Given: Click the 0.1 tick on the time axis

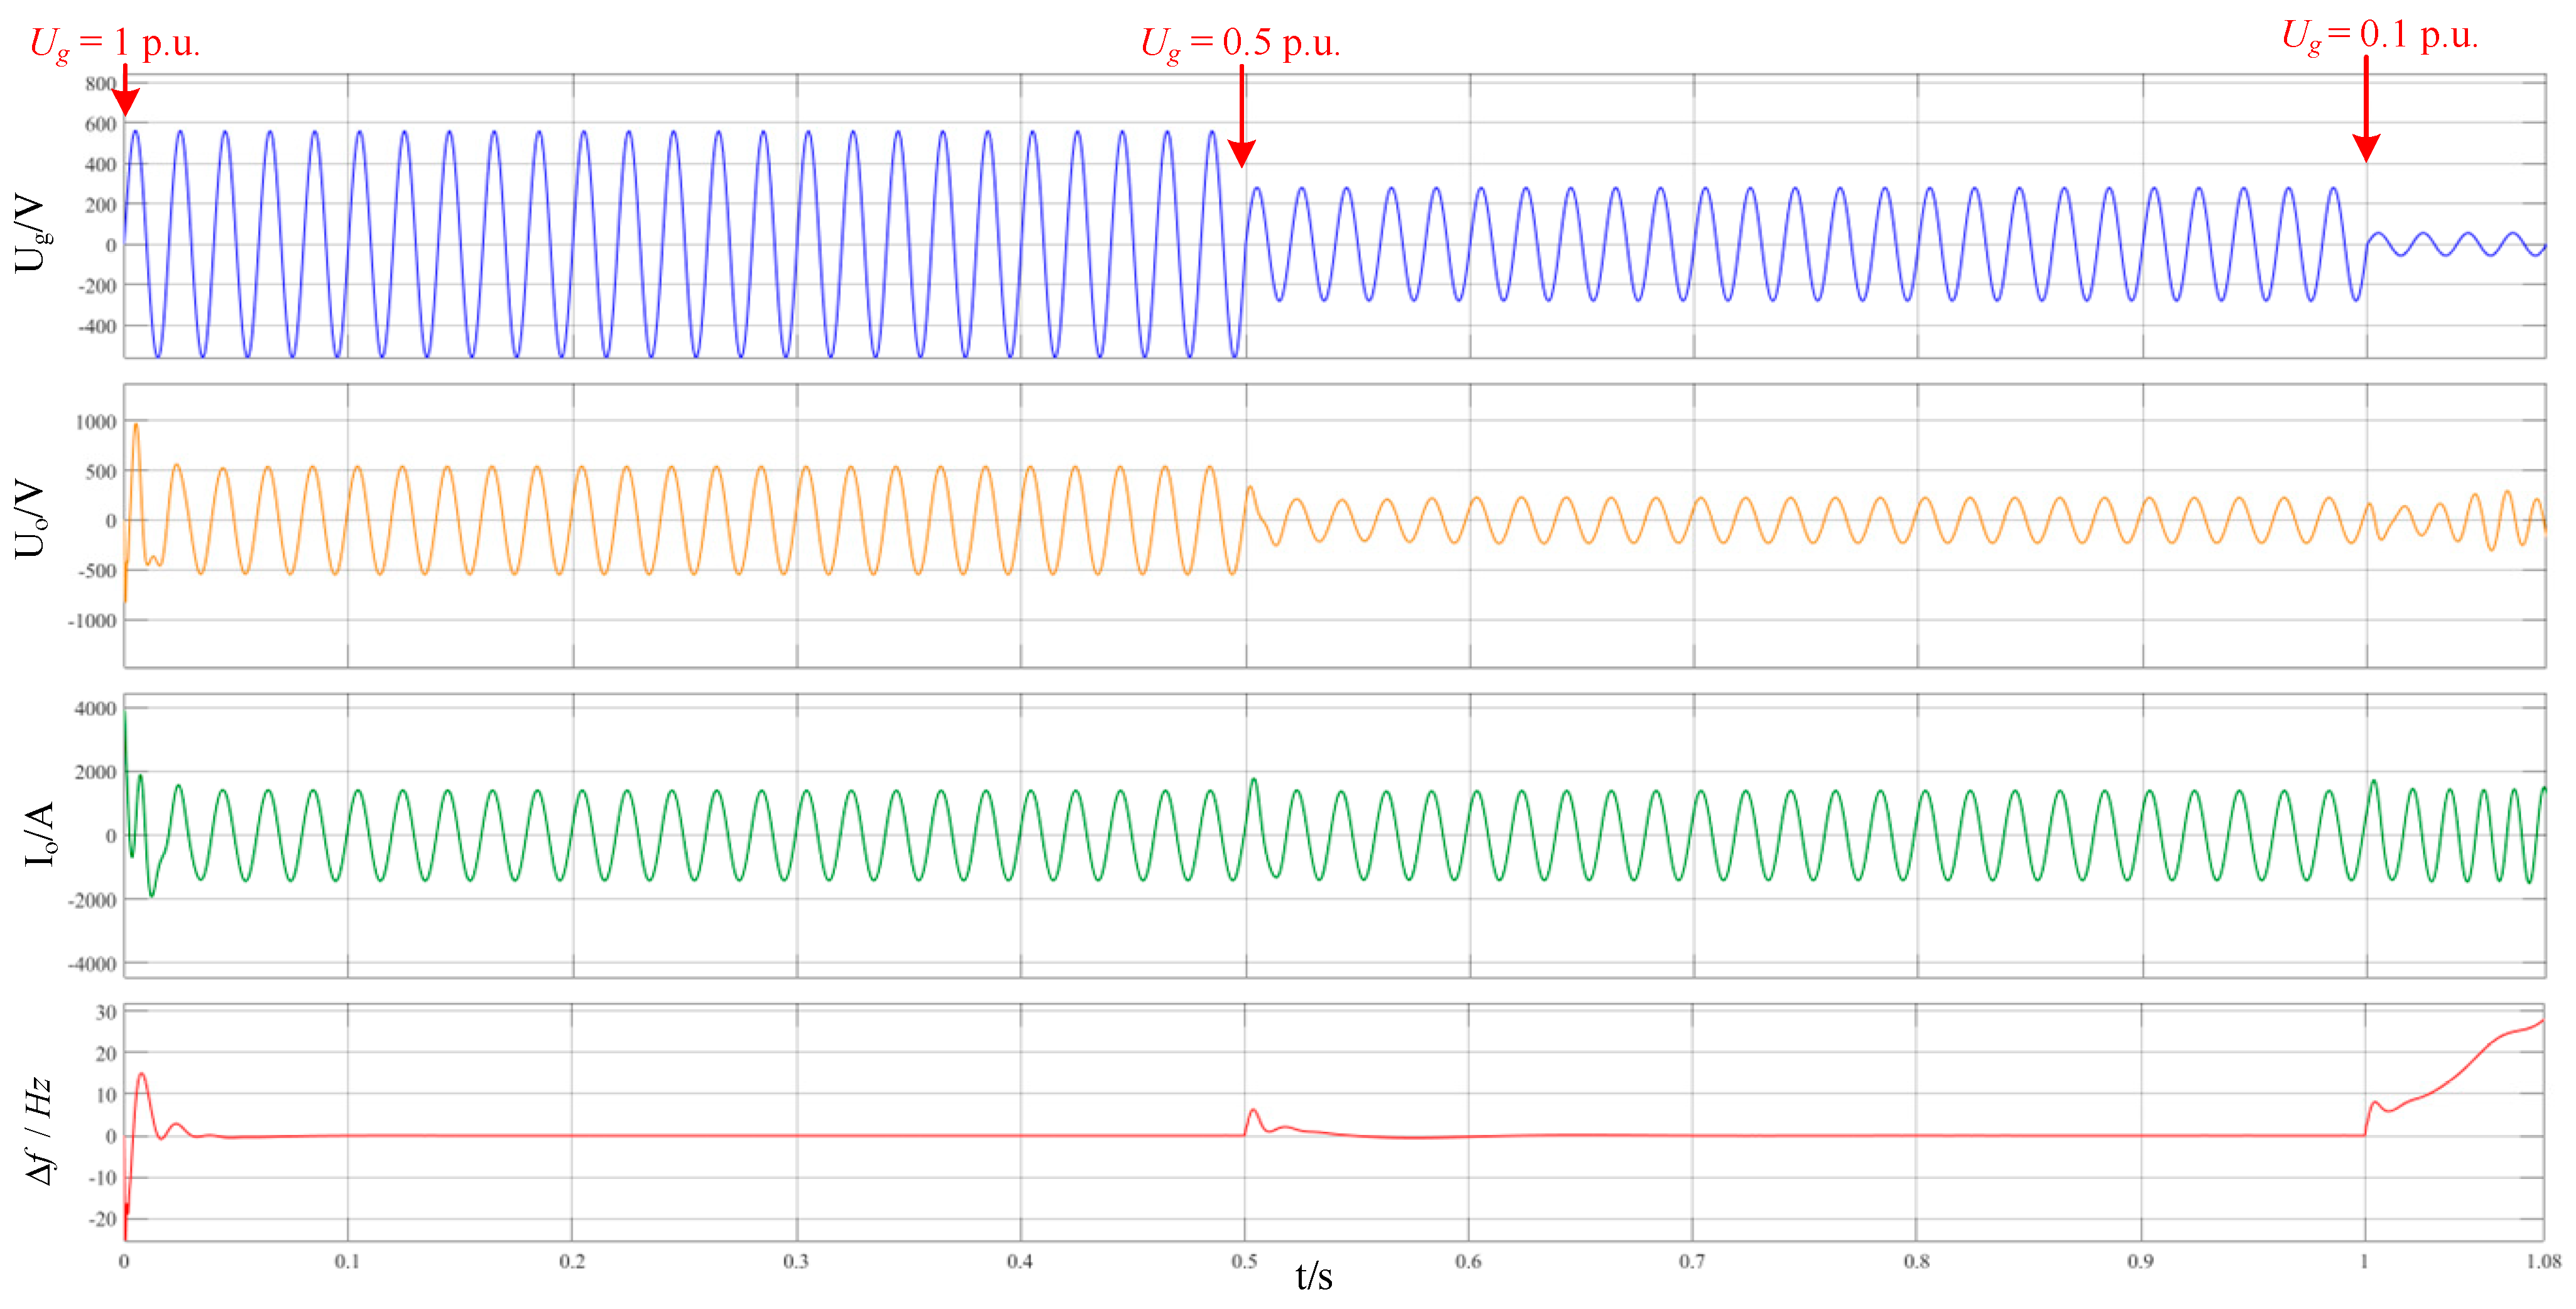Looking at the screenshot, I should coord(347,1262).
